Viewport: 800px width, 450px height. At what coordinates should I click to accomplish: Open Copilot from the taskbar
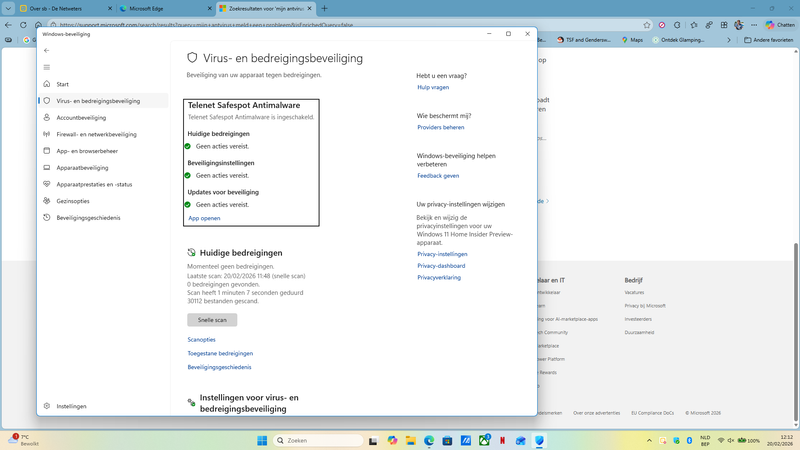(392, 441)
